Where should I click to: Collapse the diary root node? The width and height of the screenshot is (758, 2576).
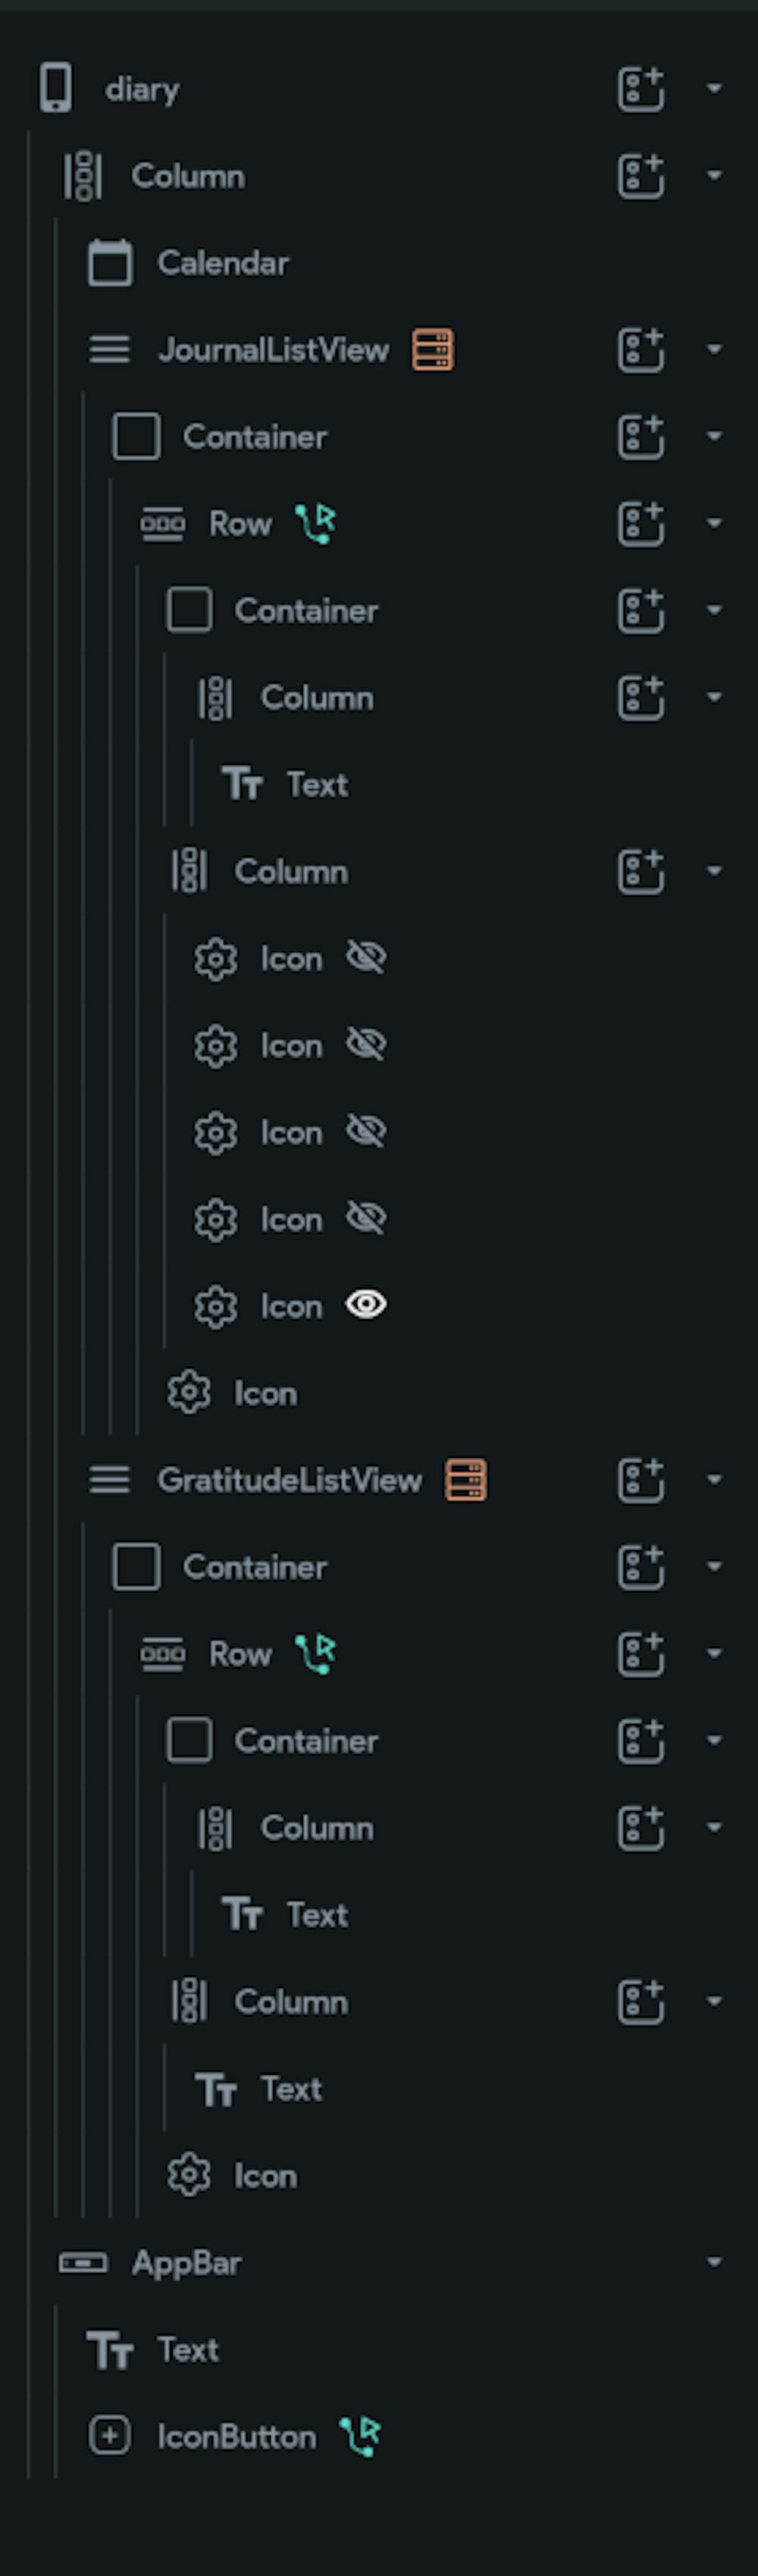coord(714,89)
